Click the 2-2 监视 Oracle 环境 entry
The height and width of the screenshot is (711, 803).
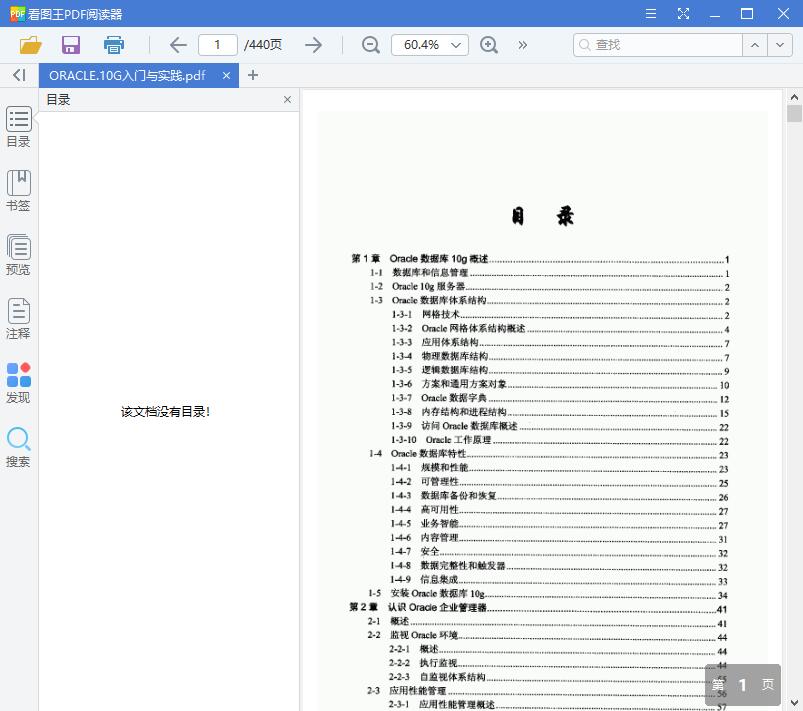[547, 636]
